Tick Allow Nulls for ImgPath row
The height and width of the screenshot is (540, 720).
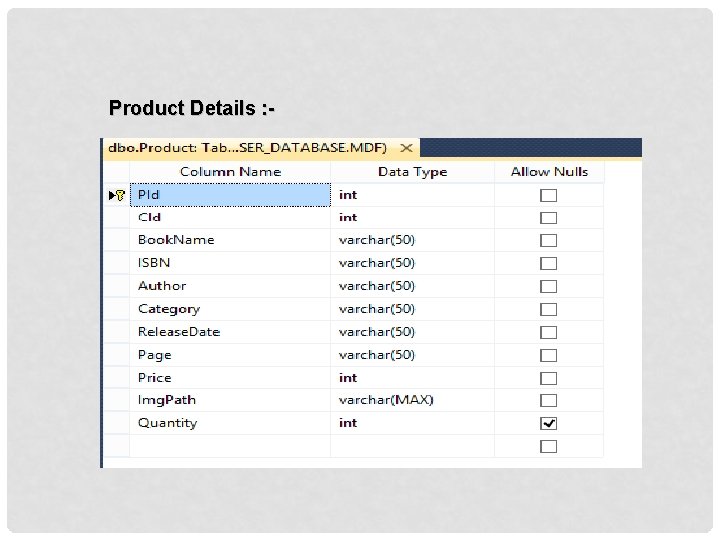point(548,400)
